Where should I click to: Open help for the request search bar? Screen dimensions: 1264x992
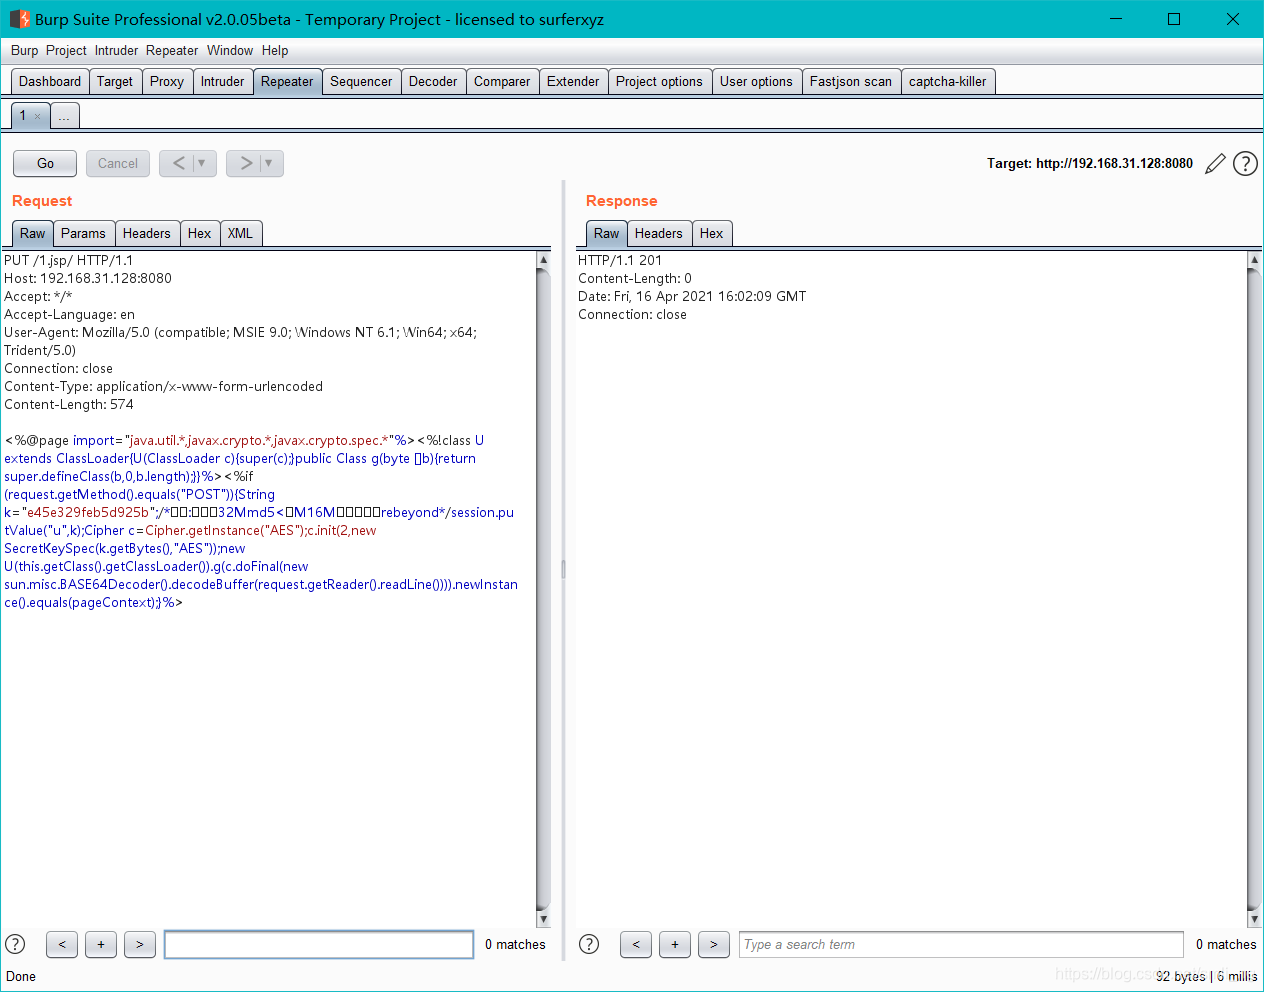click(x=15, y=944)
